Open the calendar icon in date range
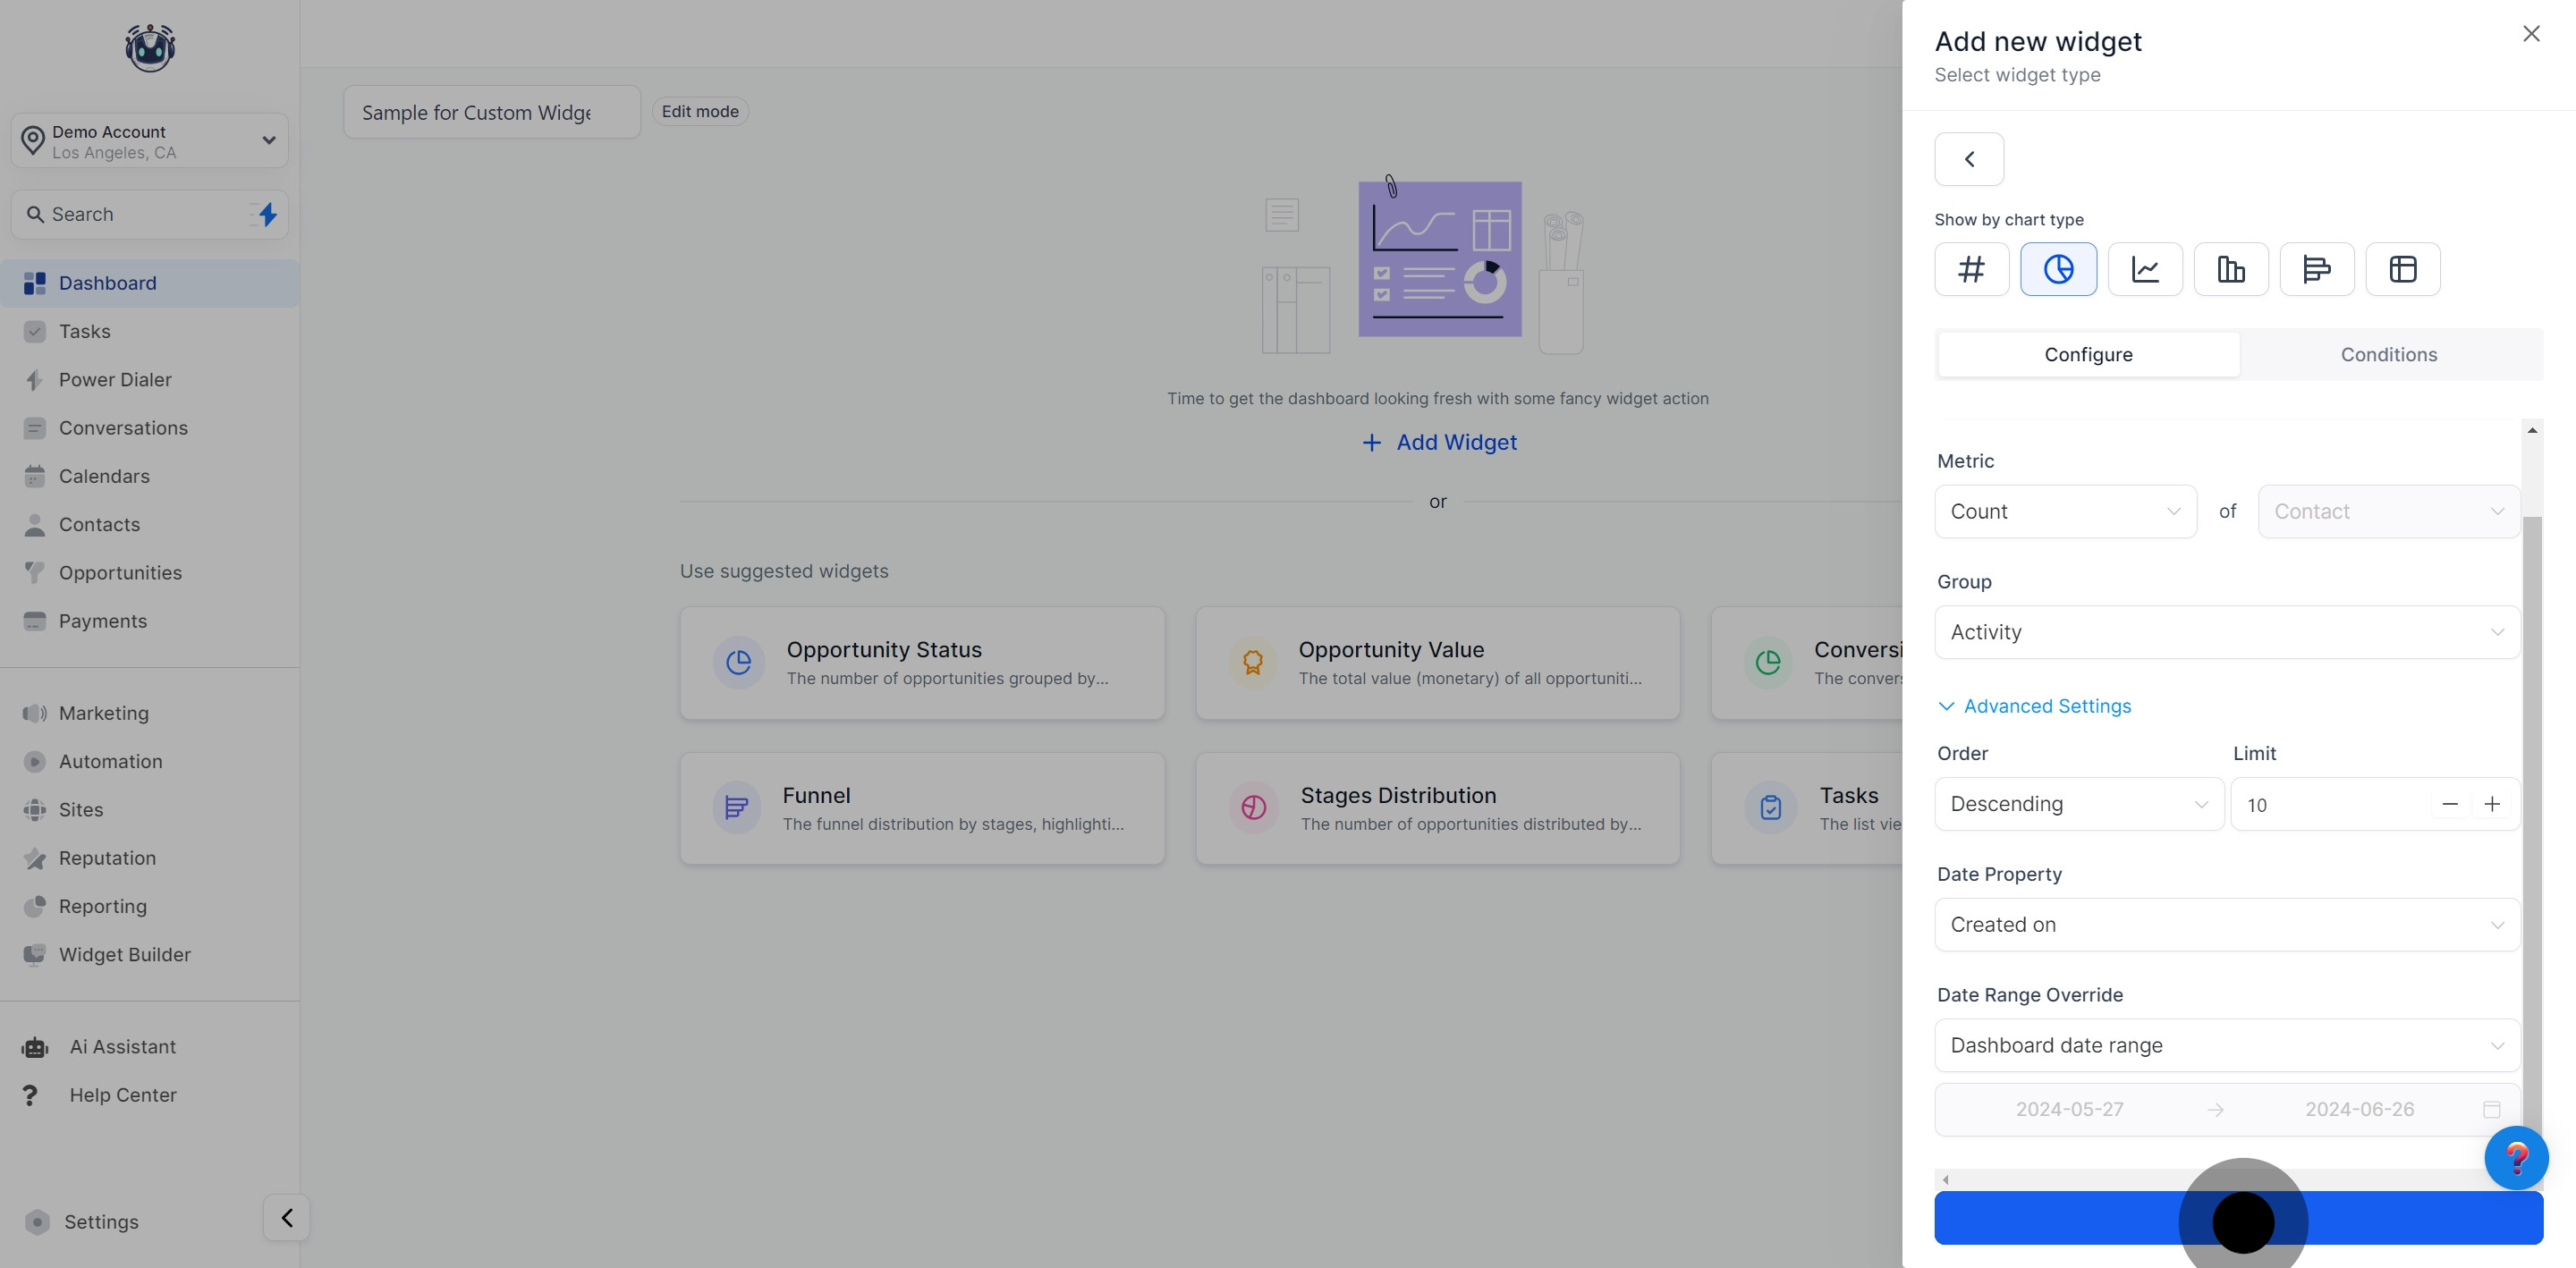 (2492, 1109)
